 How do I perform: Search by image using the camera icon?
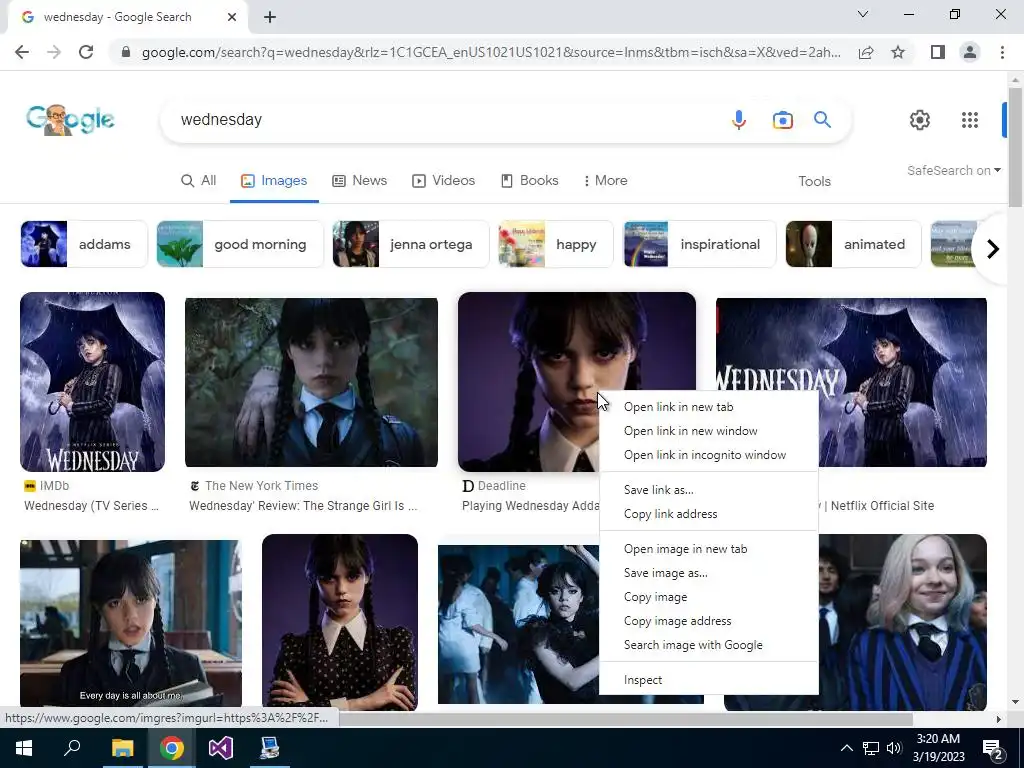coord(782,120)
